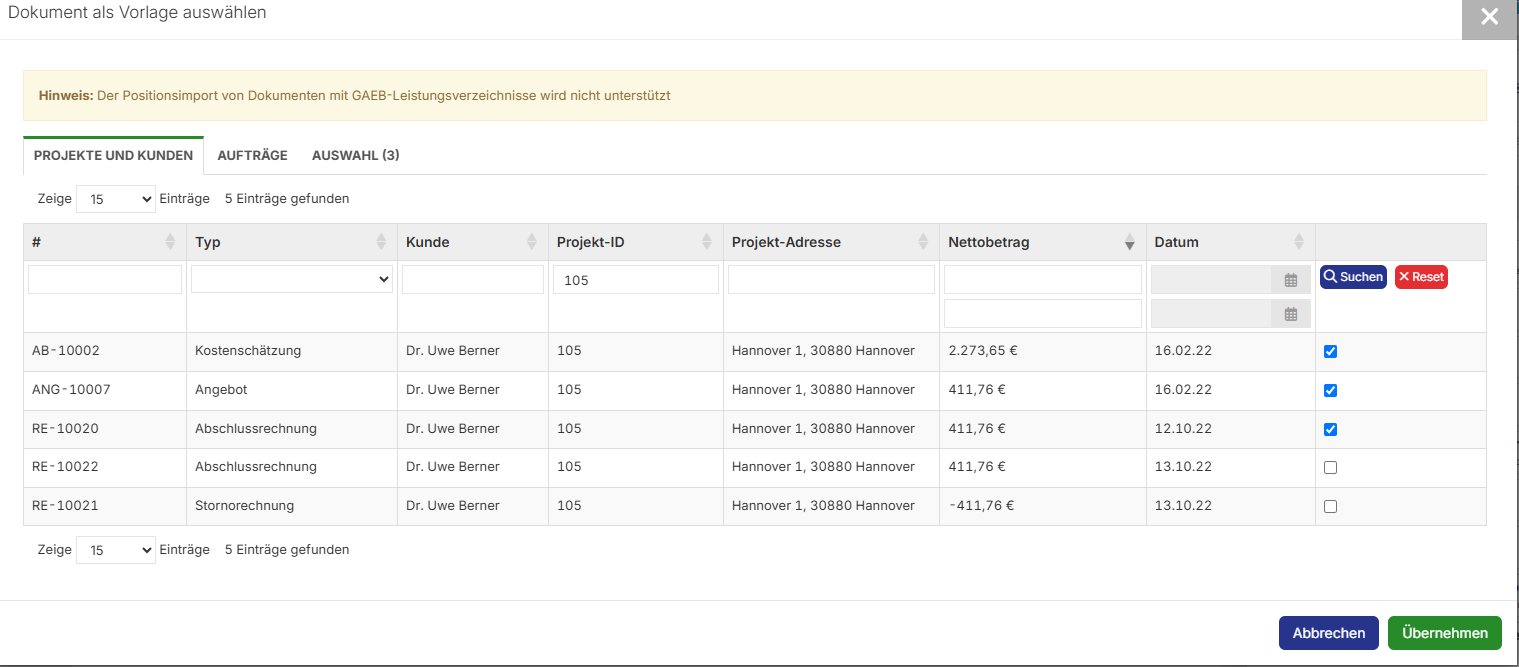Viewport: 1519px width, 667px height.
Task: Uncheck the AB-10002 row checkbox
Action: coord(1330,352)
